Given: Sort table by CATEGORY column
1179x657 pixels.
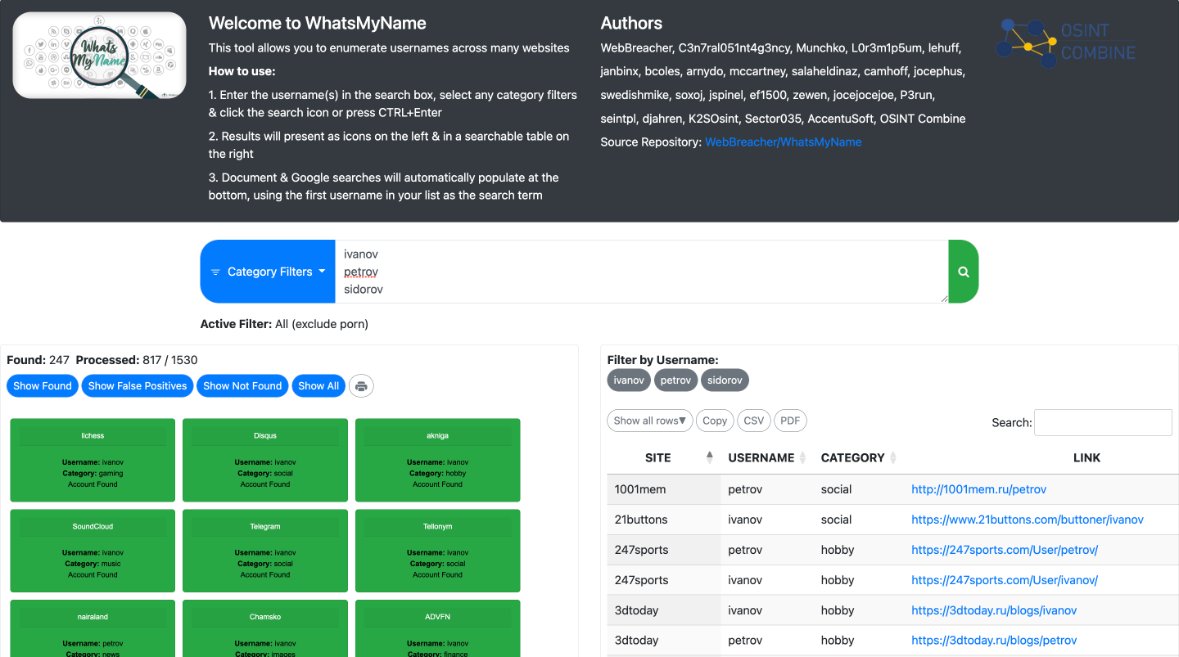Looking at the screenshot, I should [x=858, y=457].
